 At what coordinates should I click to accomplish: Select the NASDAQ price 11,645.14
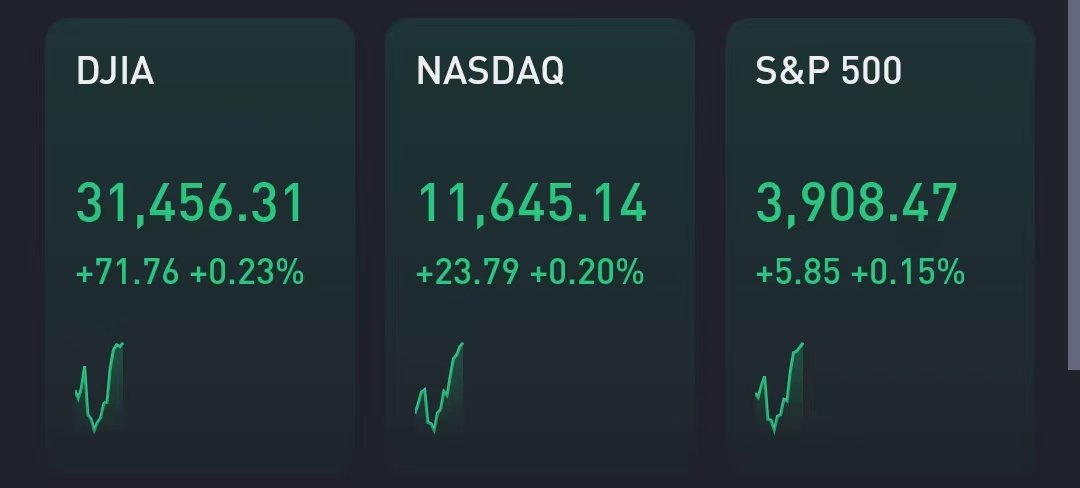531,204
